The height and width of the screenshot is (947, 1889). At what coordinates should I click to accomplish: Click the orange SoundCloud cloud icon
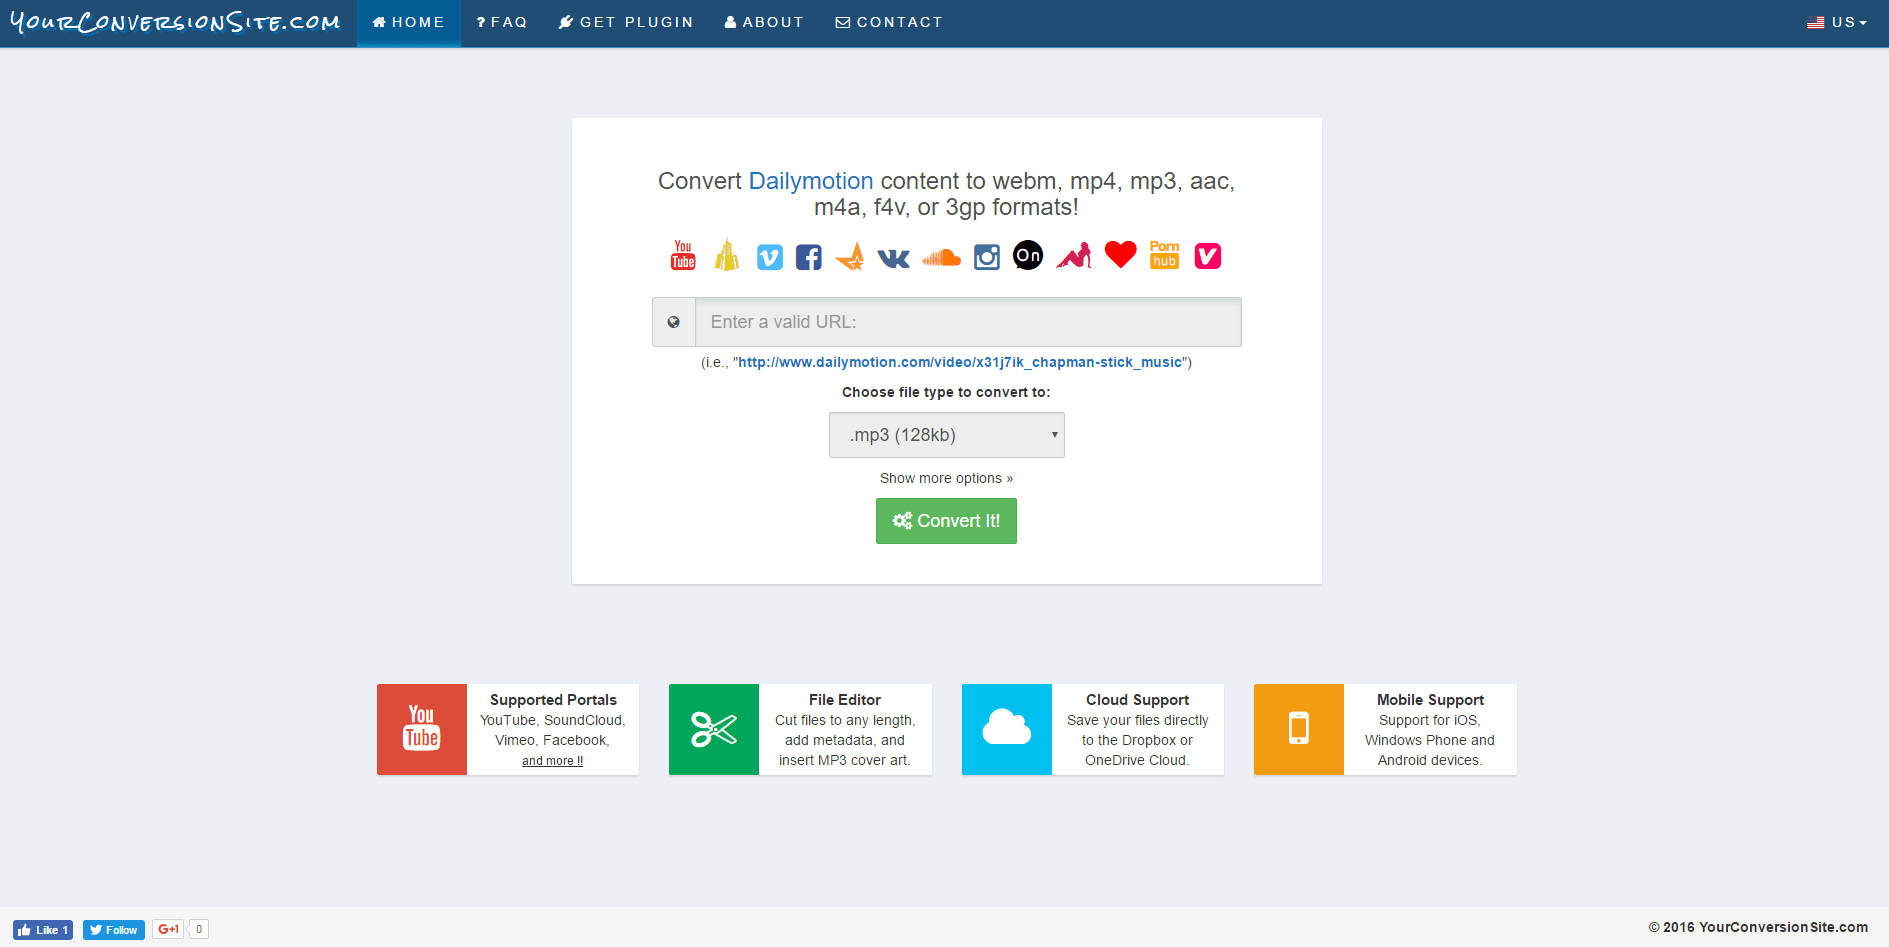pyautogui.click(x=941, y=258)
